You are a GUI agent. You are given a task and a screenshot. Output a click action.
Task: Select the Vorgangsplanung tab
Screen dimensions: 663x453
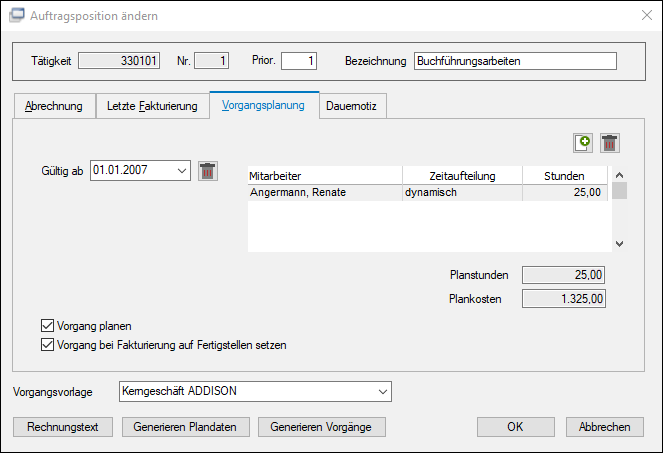[263, 105]
